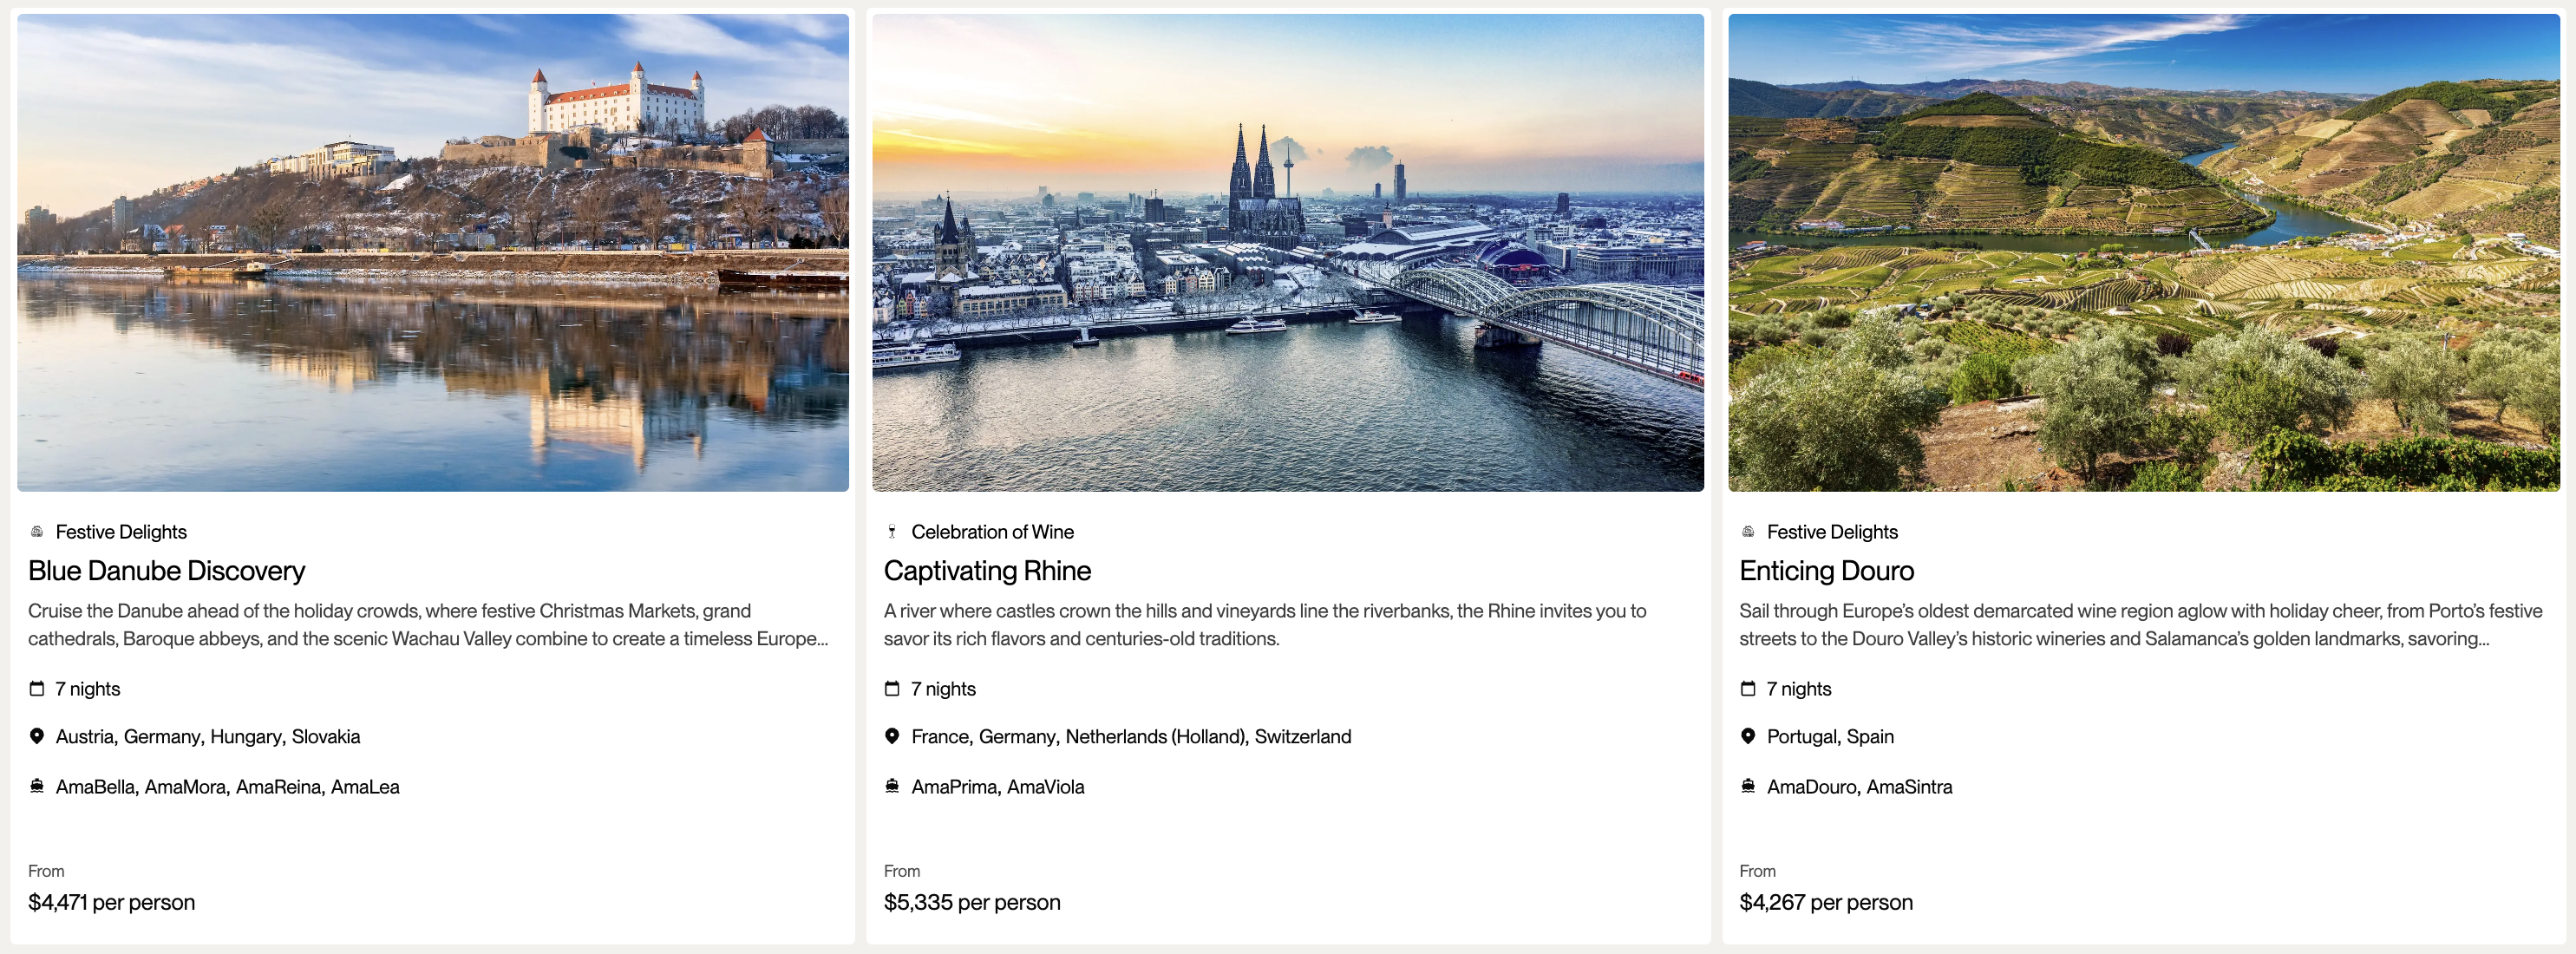Click the Festive Delights icon on Enticing Douro card

(1748, 532)
